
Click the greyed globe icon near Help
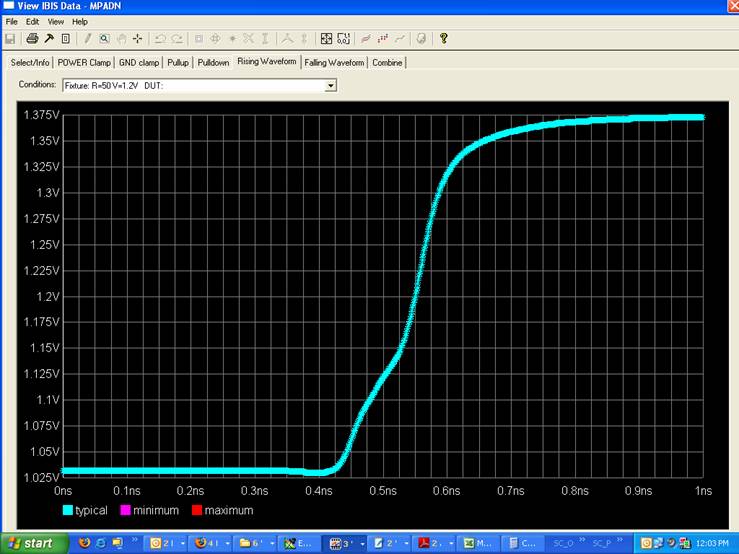421,39
